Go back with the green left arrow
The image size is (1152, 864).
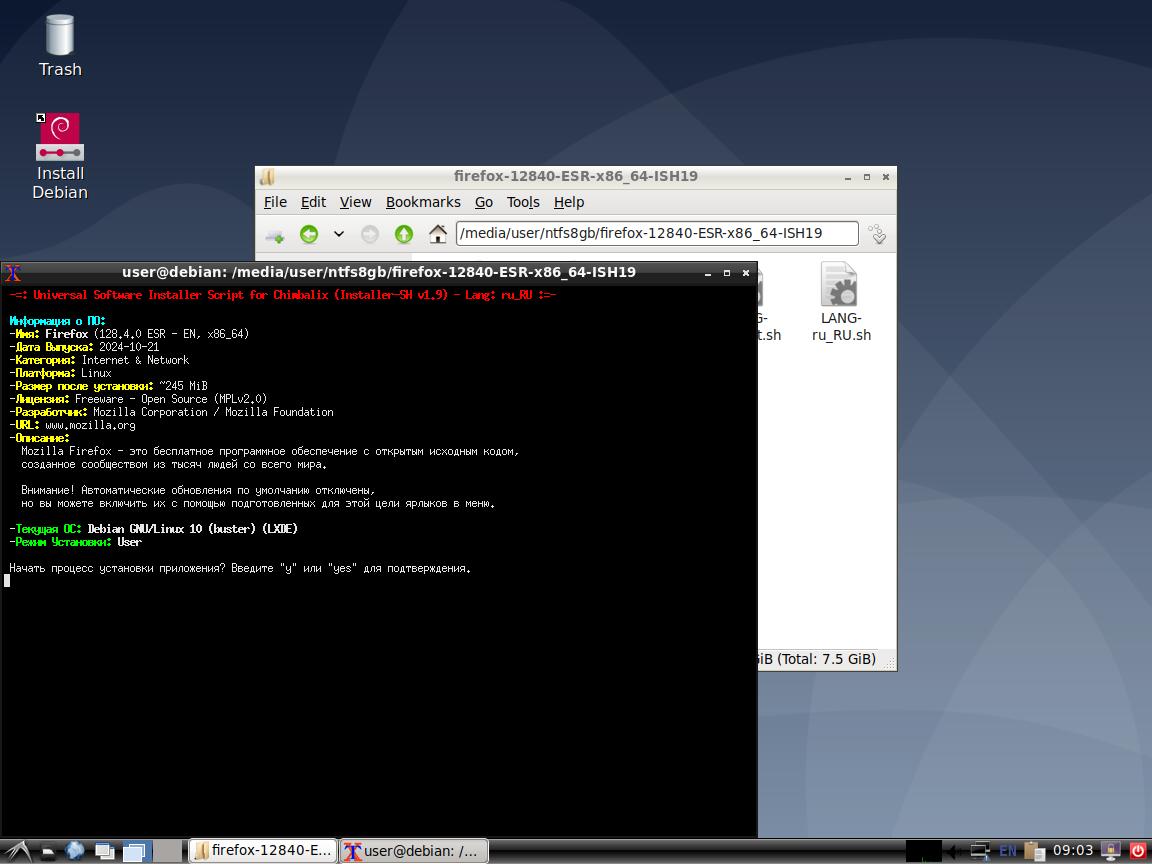pyautogui.click(x=309, y=234)
